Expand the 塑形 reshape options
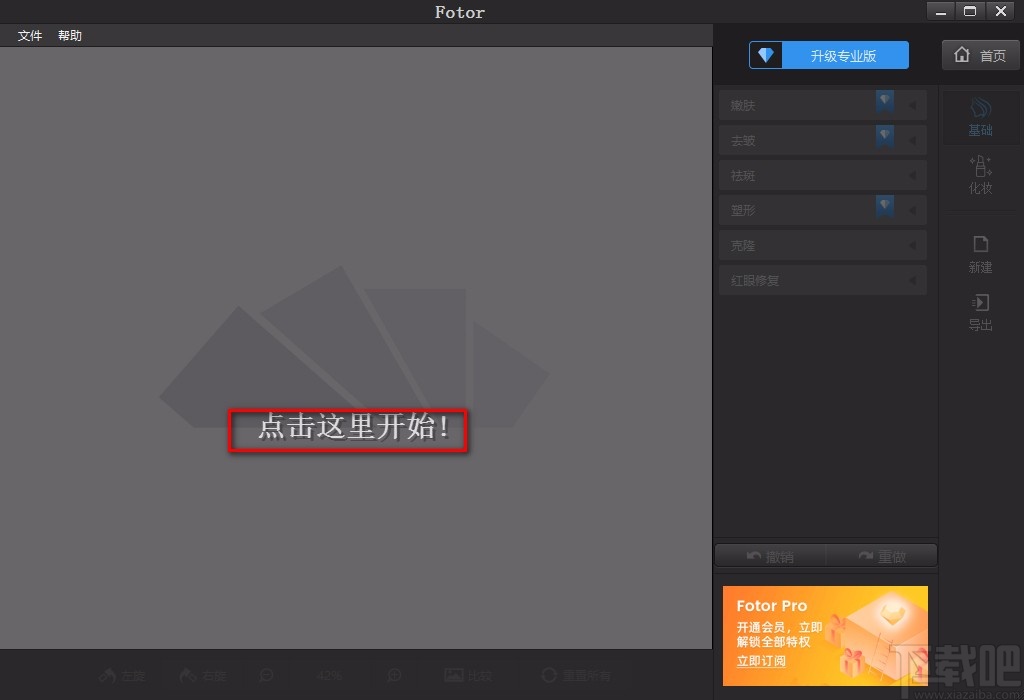 [x=911, y=210]
